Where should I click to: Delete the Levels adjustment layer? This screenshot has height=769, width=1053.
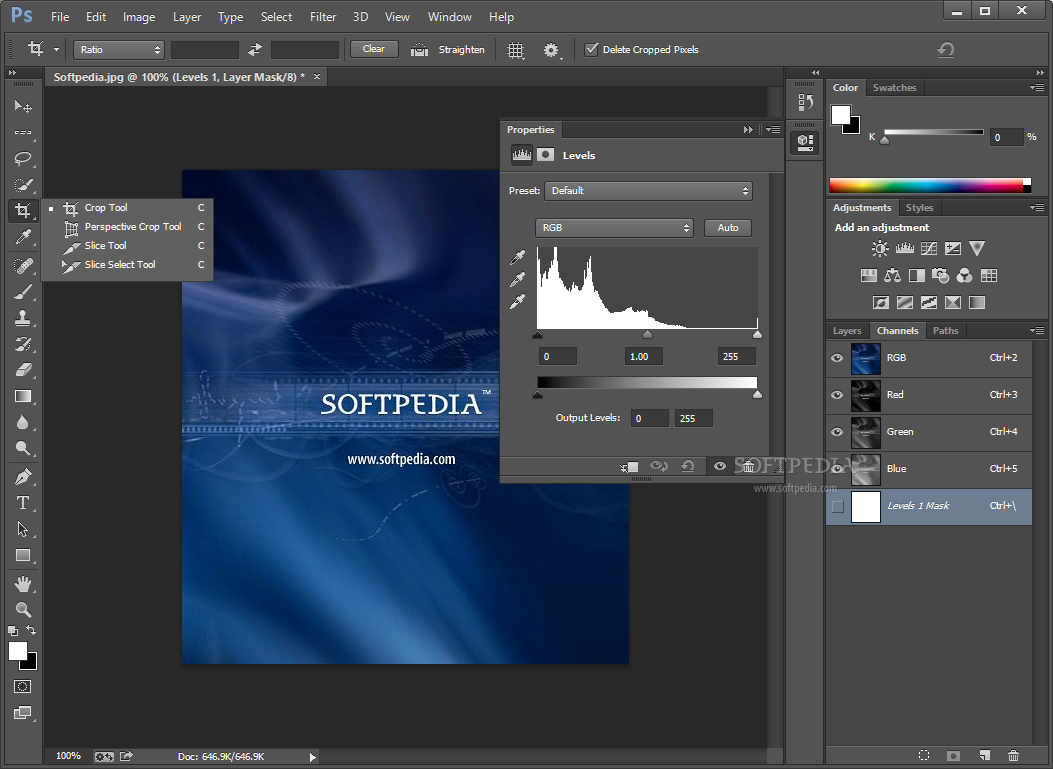tap(748, 466)
